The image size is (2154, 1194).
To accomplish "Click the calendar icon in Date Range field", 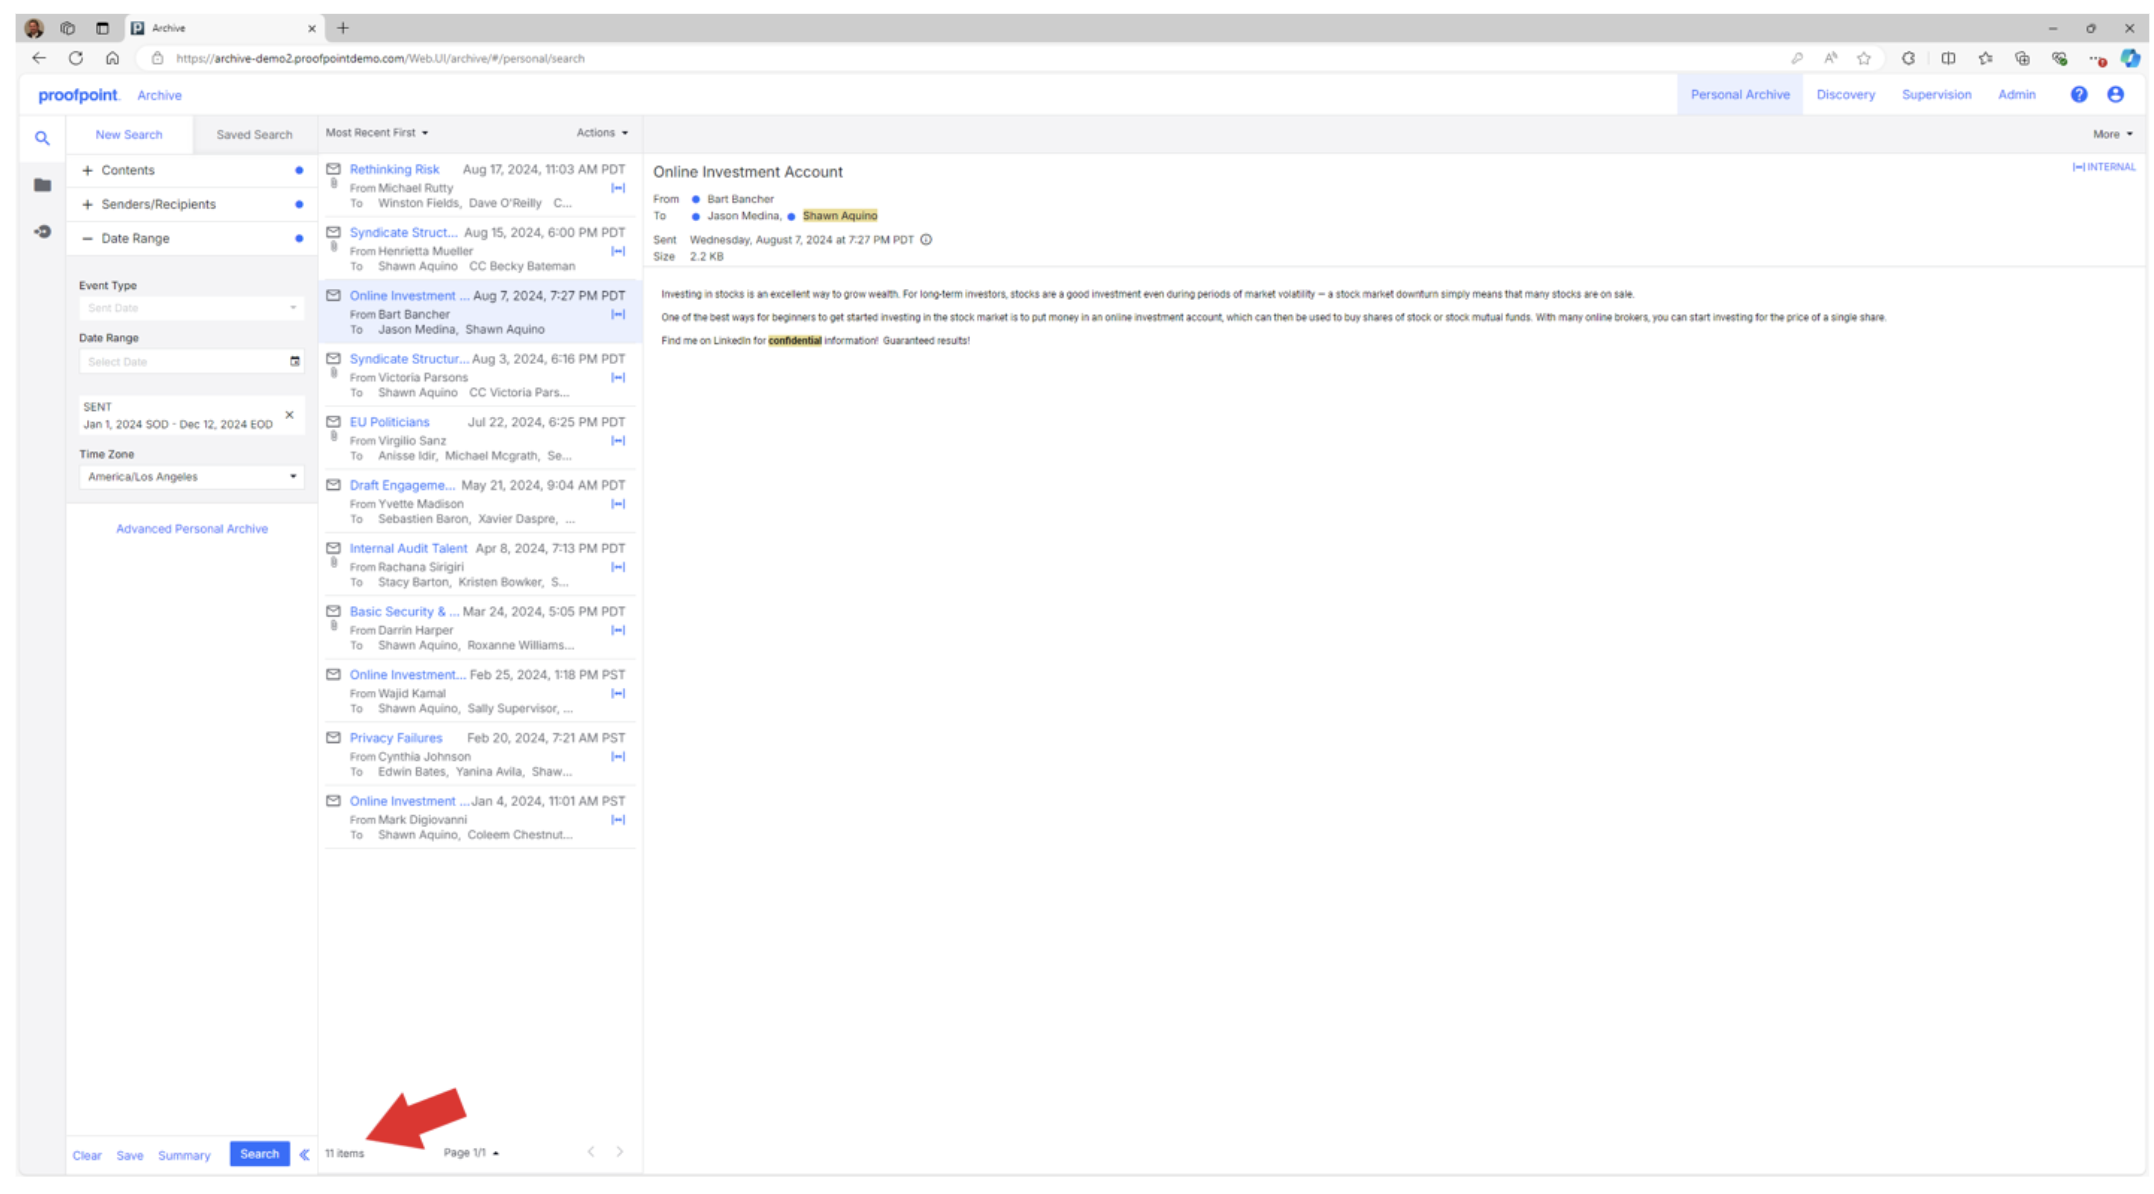I will click(x=295, y=361).
